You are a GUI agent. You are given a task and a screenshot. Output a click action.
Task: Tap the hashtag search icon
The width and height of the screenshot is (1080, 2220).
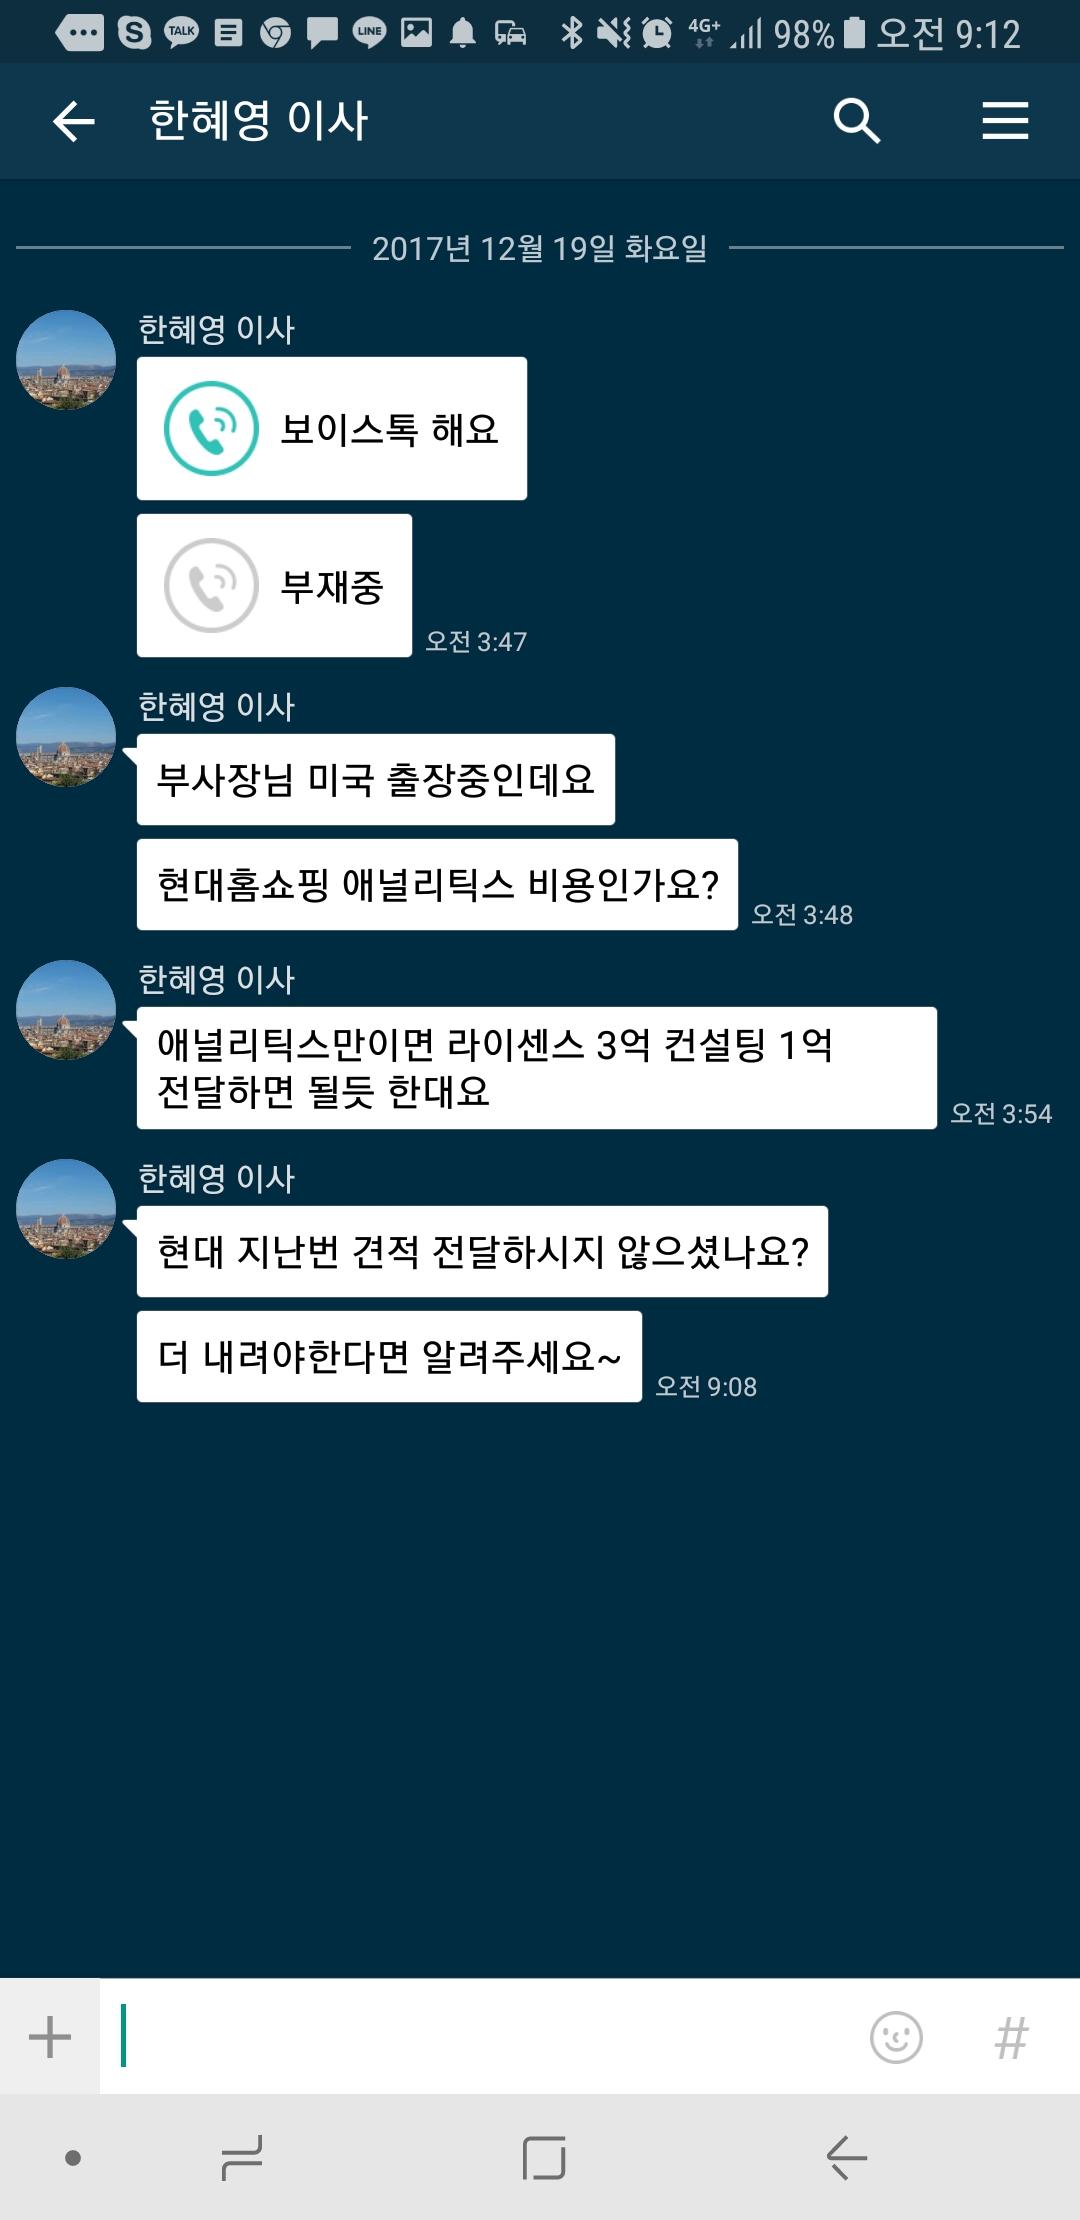click(1011, 2037)
